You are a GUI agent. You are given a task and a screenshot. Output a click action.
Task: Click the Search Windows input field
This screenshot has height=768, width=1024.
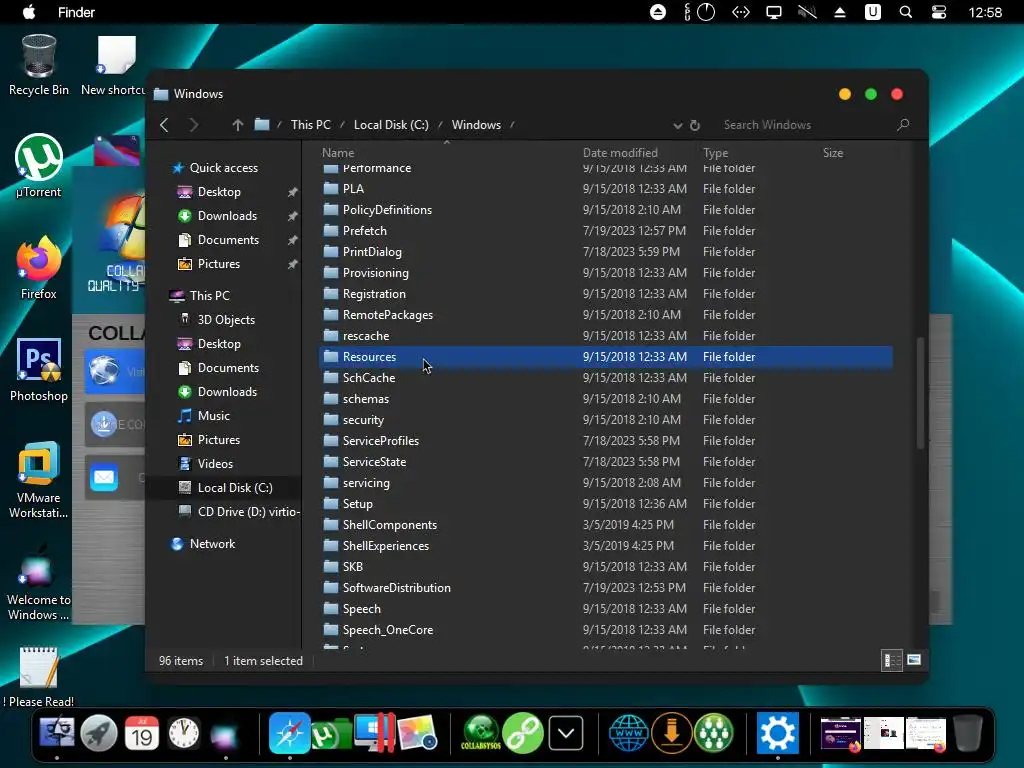[807, 125]
